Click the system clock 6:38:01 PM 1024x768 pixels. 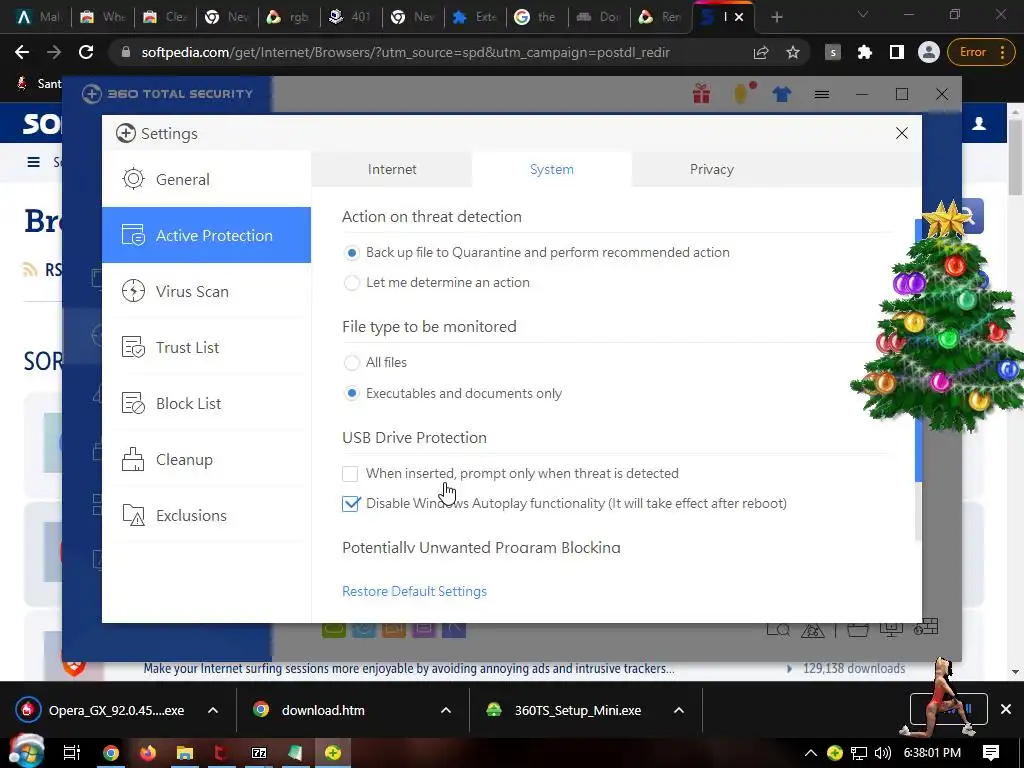(932, 753)
